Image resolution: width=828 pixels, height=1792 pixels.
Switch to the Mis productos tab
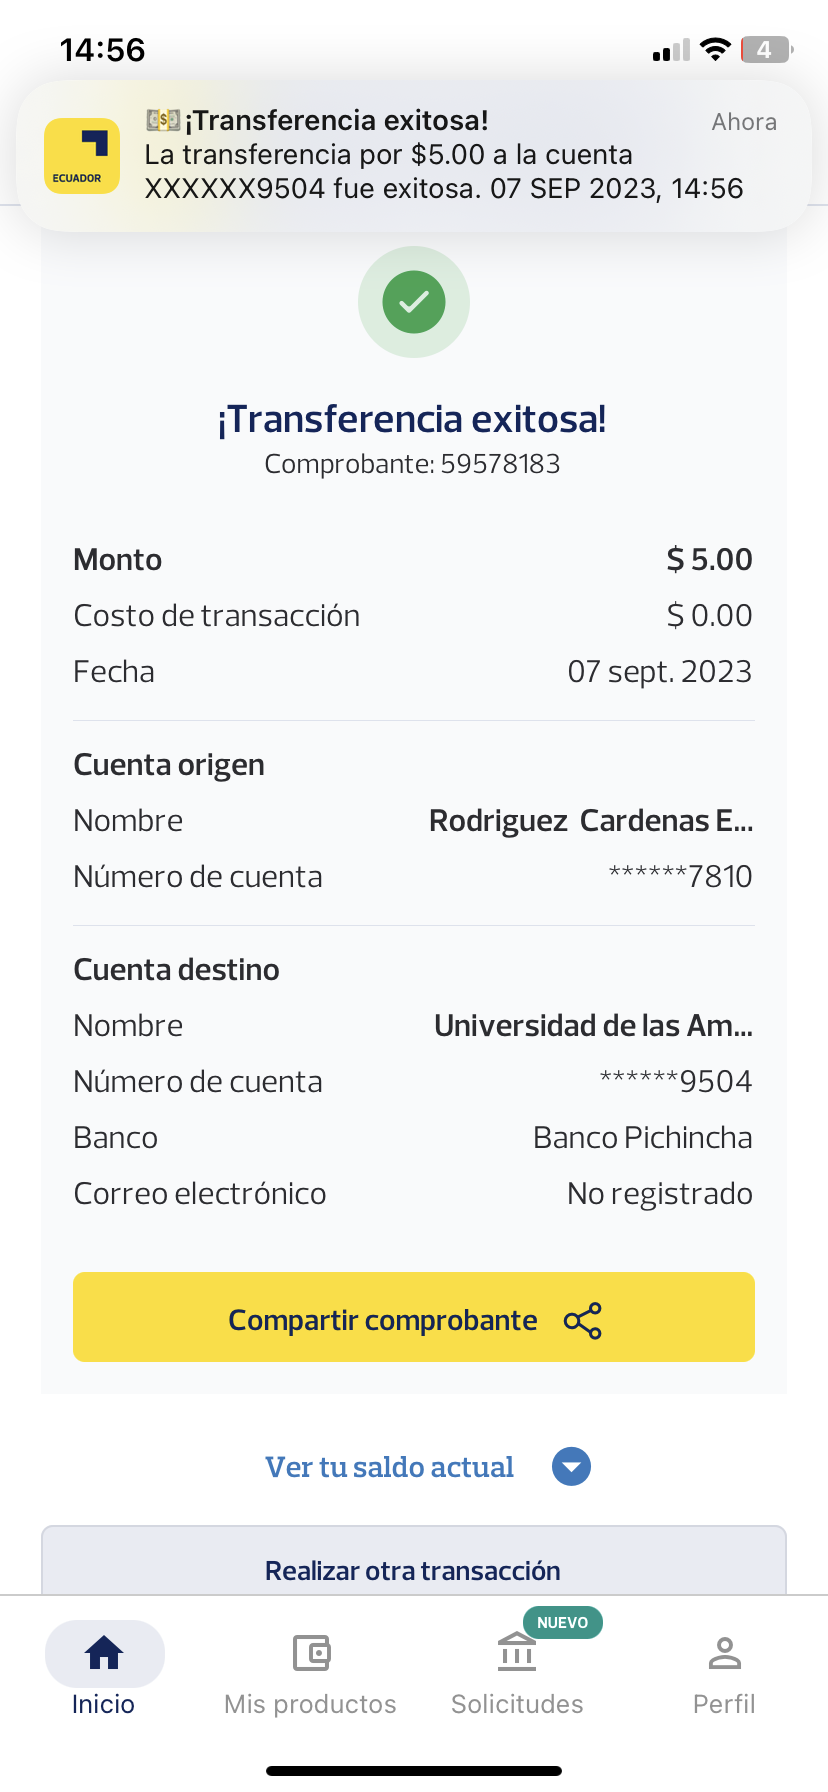coord(310,1704)
